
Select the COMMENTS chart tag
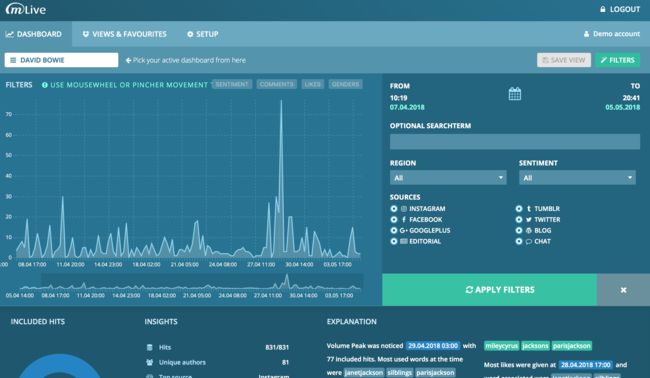[x=276, y=84]
